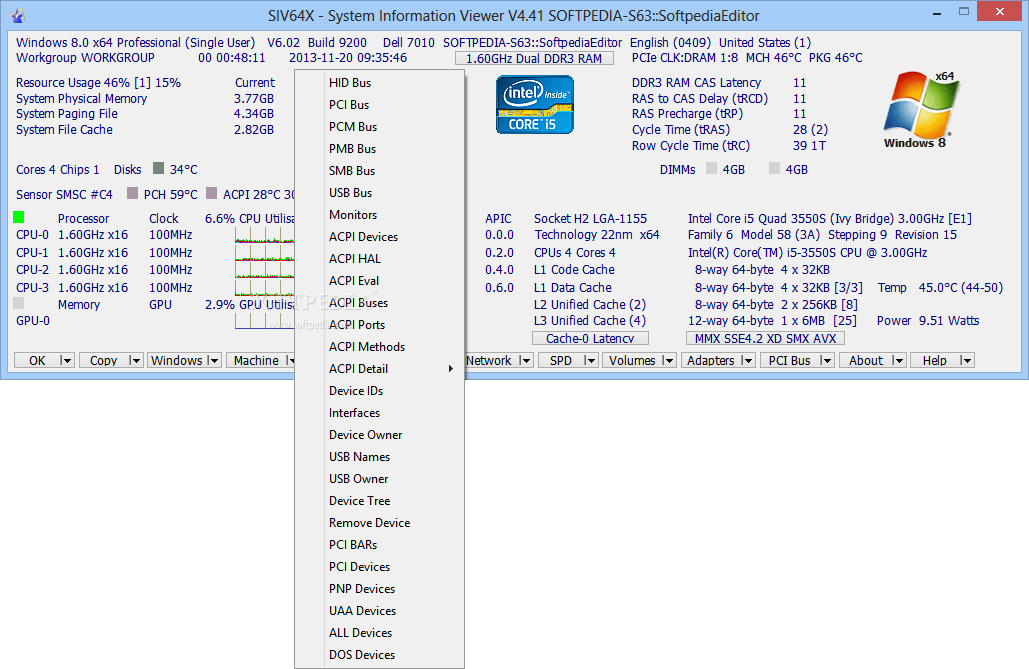
Task: Click the Help button
Action: [934, 360]
